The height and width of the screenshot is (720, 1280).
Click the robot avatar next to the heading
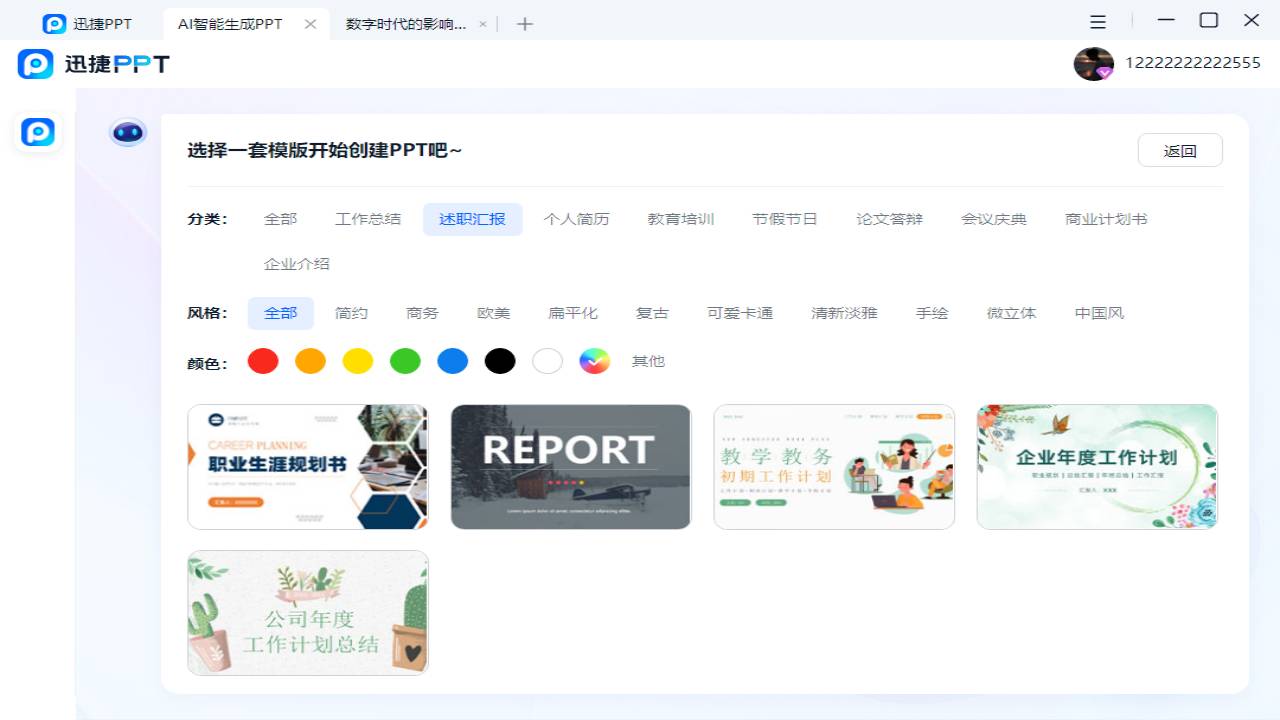pyautogui.click(x=127, y=131)
